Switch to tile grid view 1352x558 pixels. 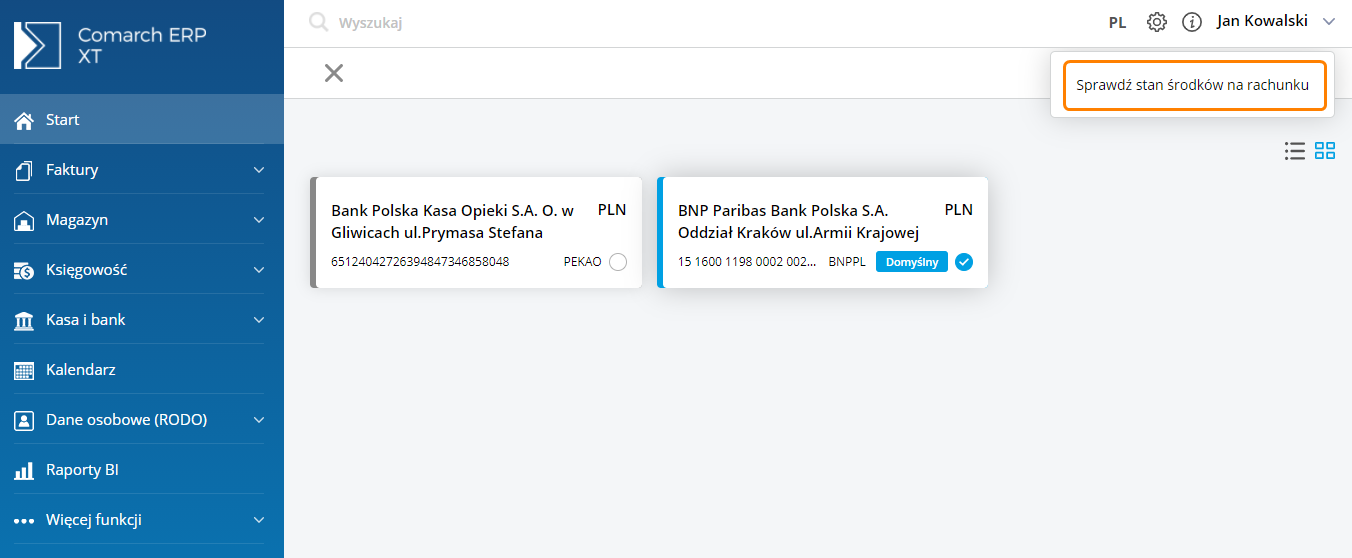[x=1325, y=151]
